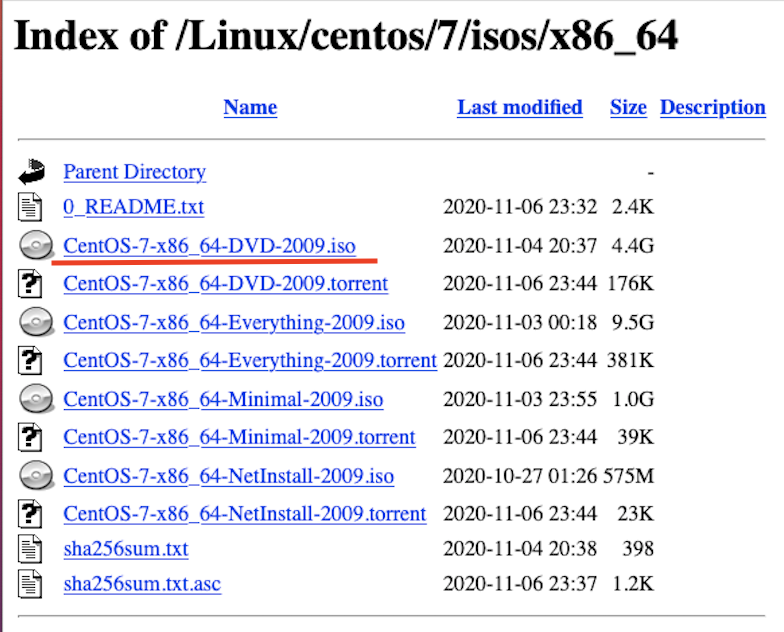The width and height of the screenshot is (784, 632).
Task: Click the unknown-file icon for Minimal-2009.torrent
Action: point(30,437)
